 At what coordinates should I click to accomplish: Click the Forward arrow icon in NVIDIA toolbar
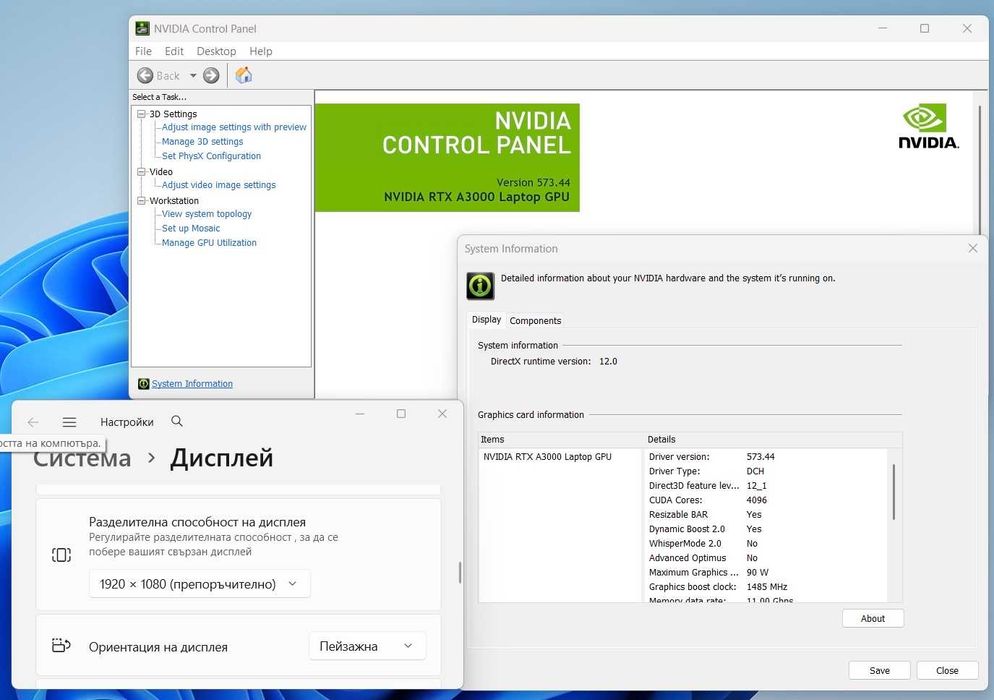pos(211,75)
